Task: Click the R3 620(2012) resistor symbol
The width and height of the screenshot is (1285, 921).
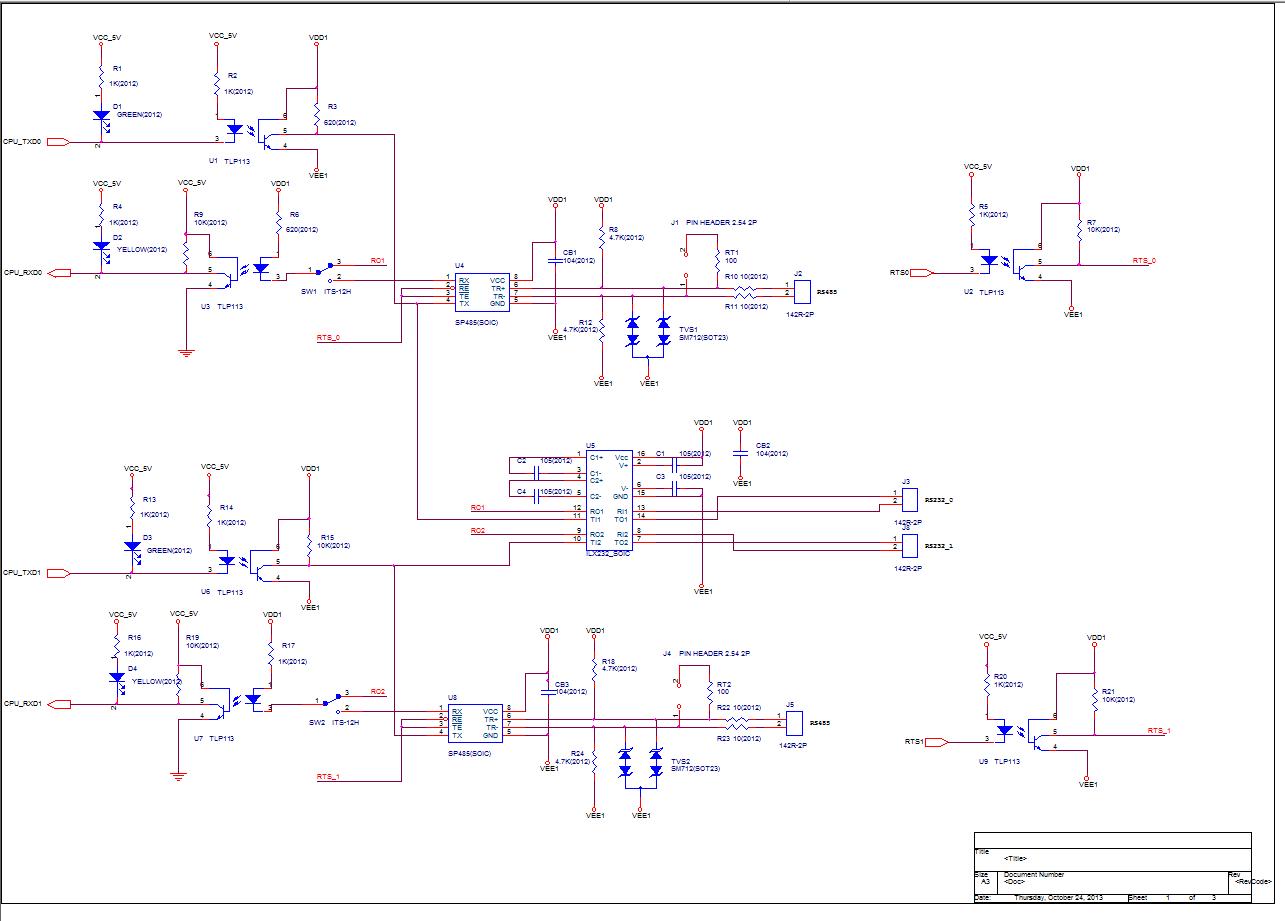Action: point(316,112)
